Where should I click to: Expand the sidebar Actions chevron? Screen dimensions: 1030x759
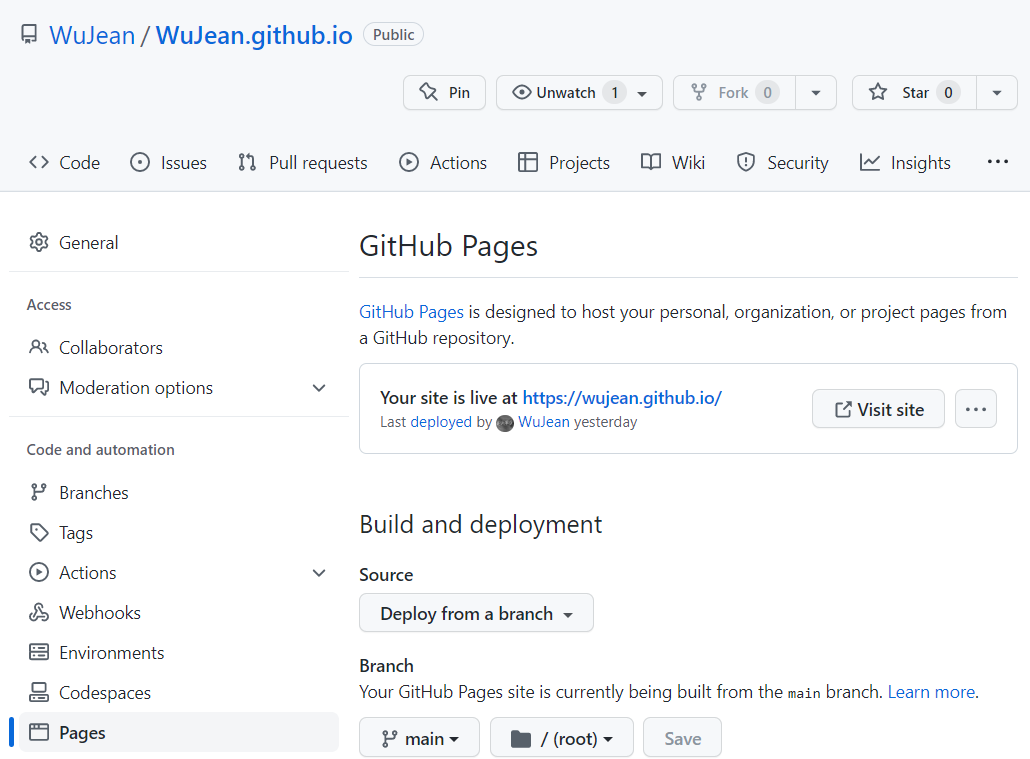319,573
